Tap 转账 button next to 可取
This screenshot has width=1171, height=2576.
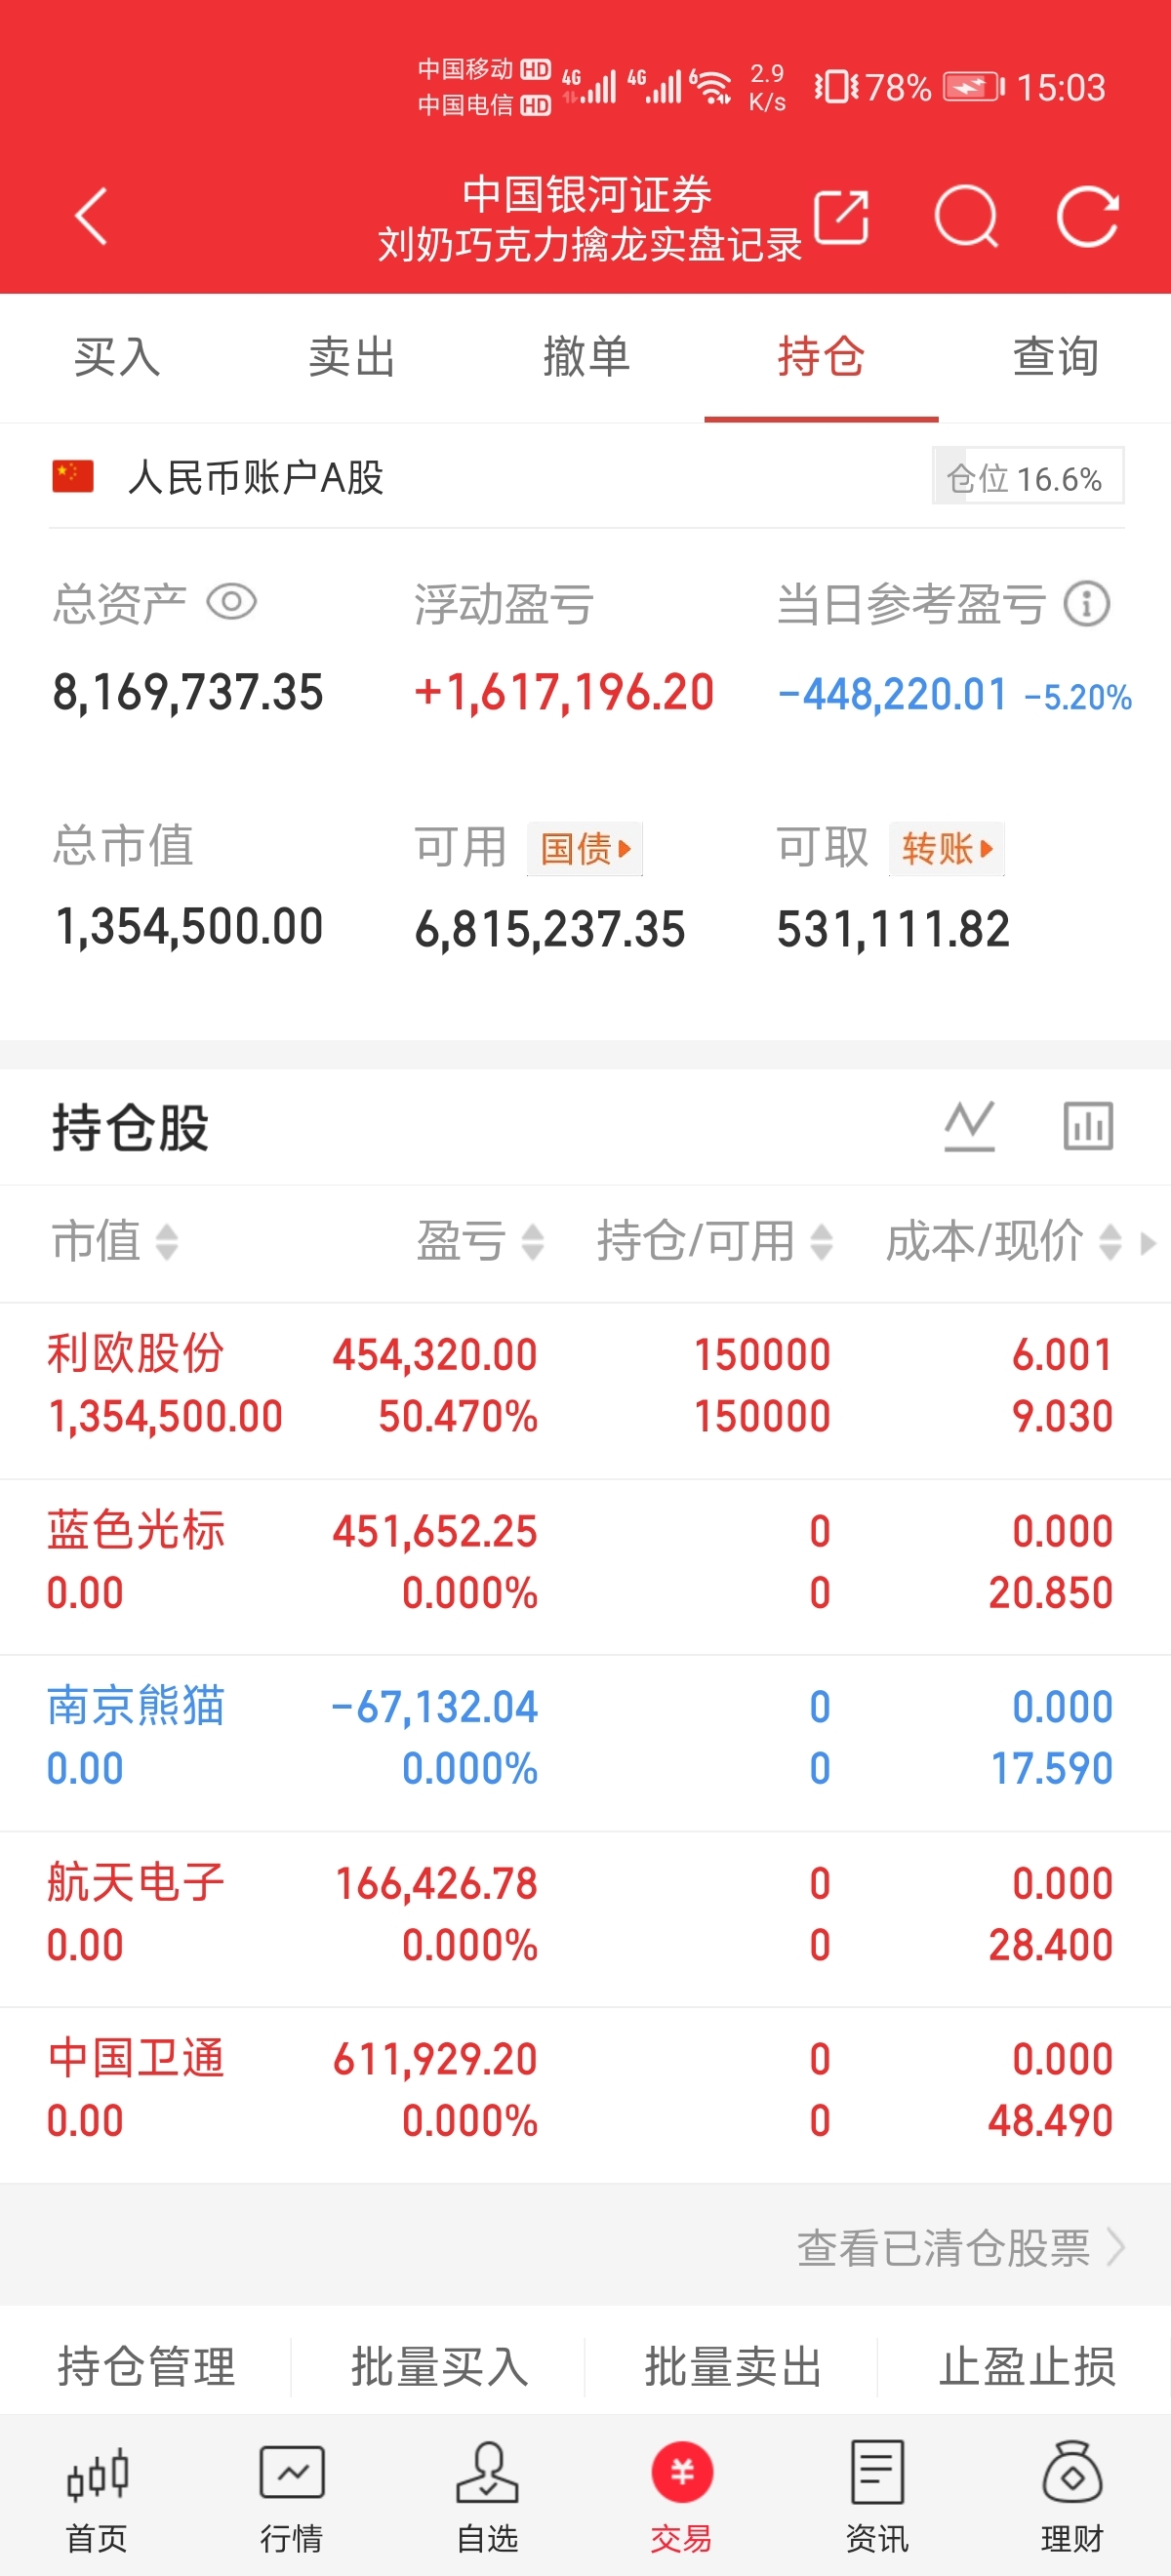pos(946,849)
